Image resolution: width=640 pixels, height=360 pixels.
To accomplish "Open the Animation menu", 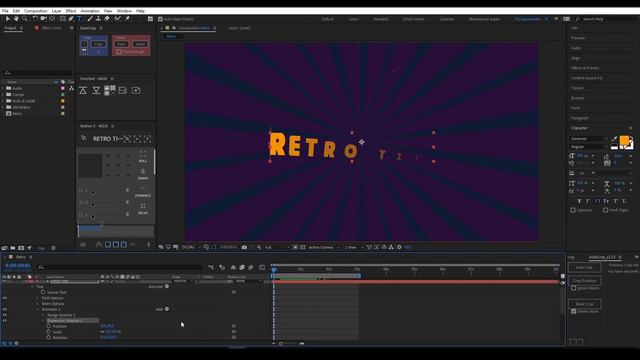I will pyautogui.click(x=90, y=11).
